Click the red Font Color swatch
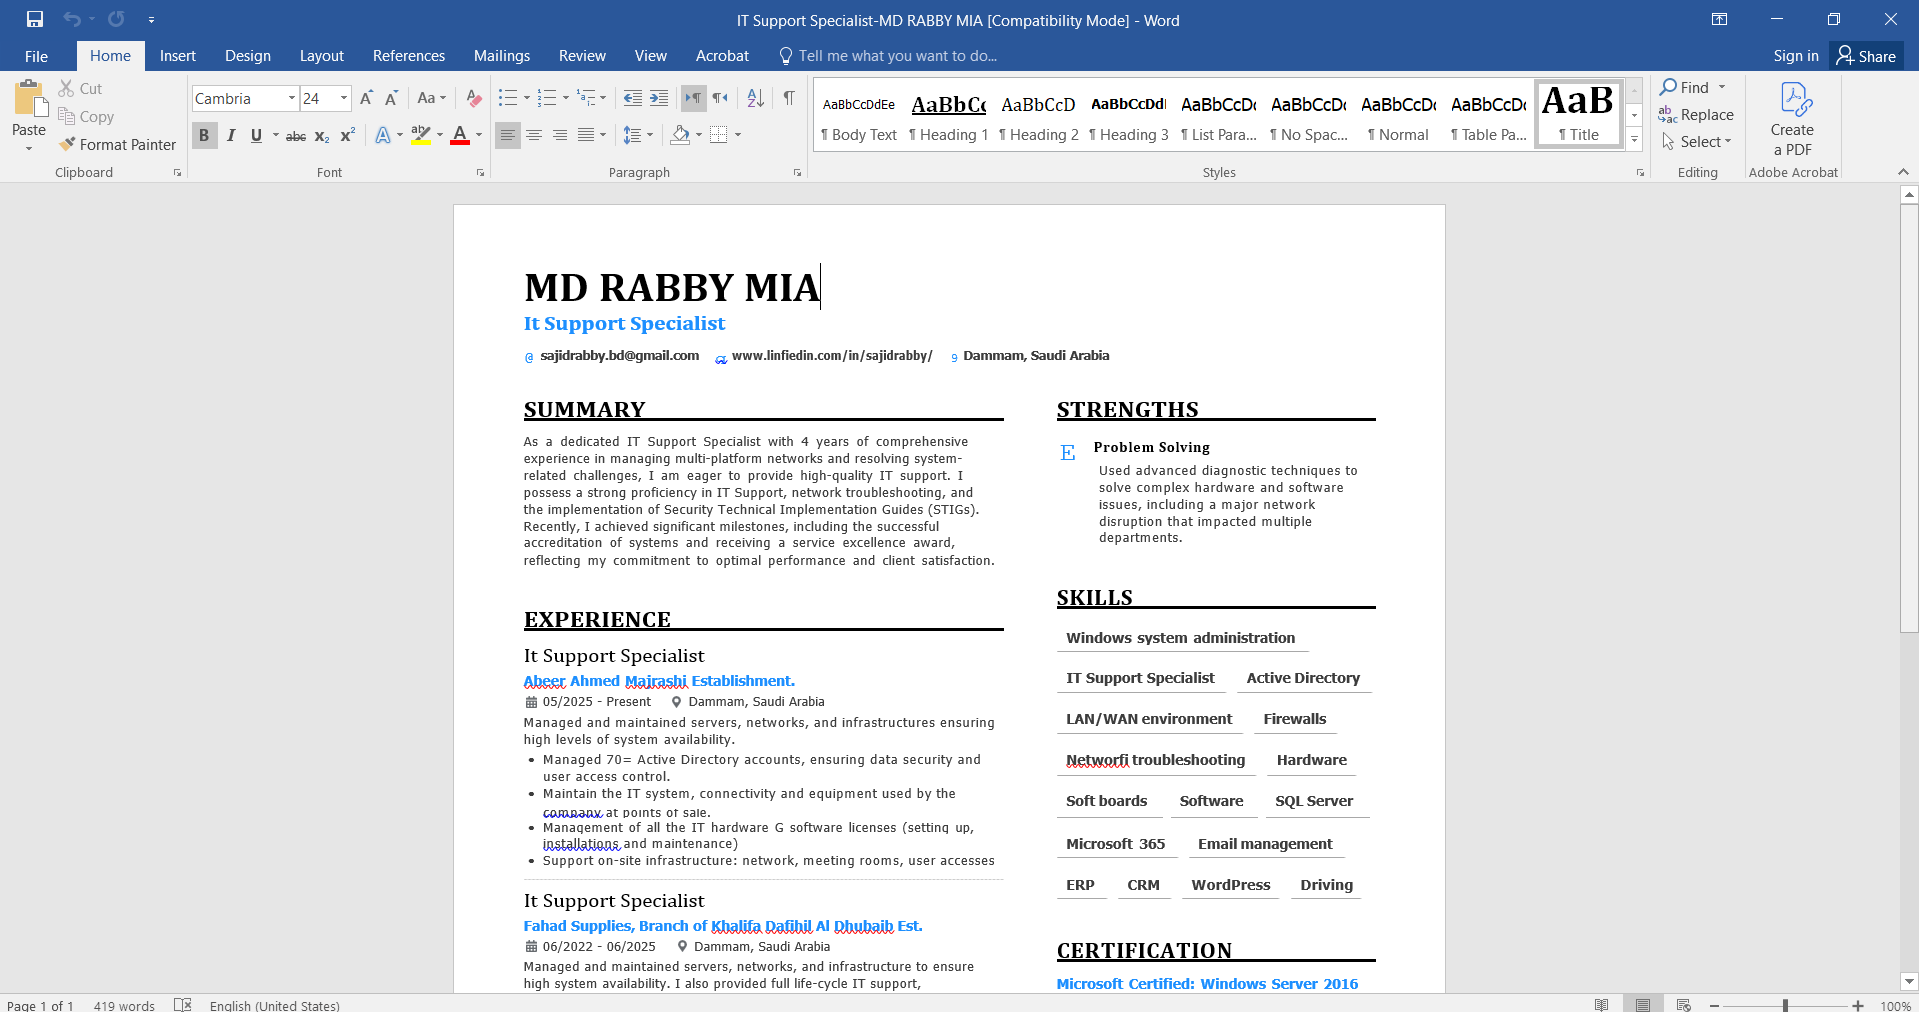 pos(460,135)
